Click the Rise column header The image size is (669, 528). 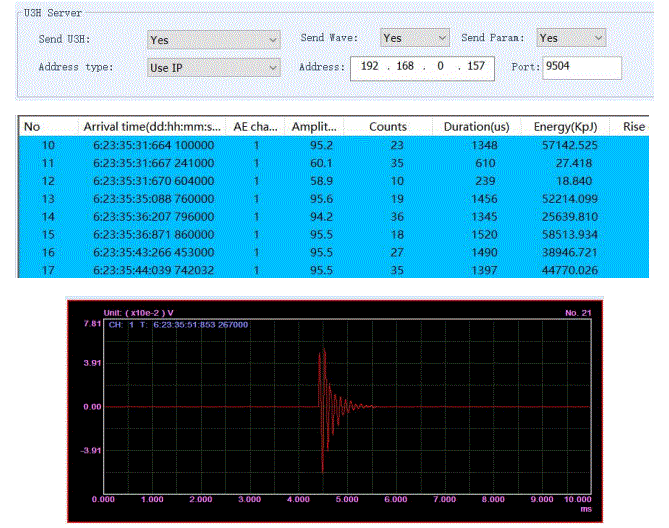pos(630,127)
